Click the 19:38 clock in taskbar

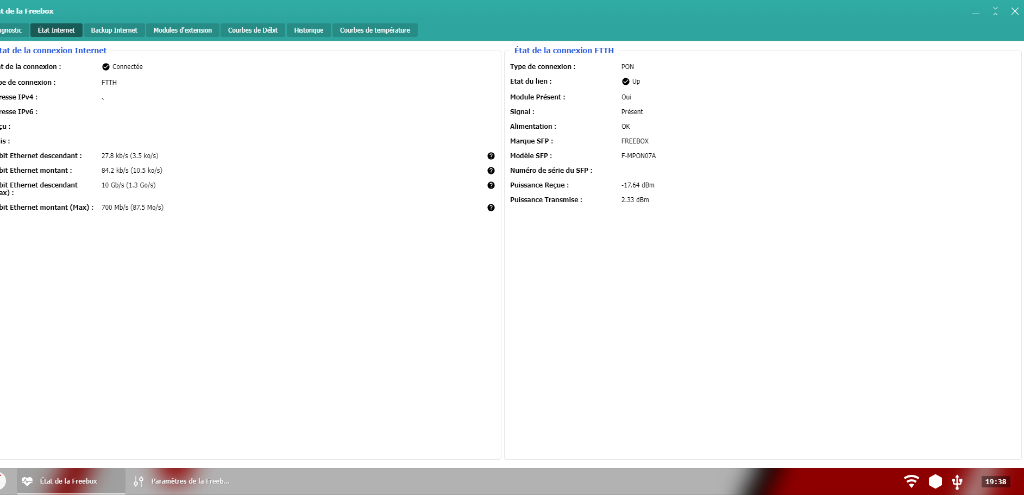point(995,481)
